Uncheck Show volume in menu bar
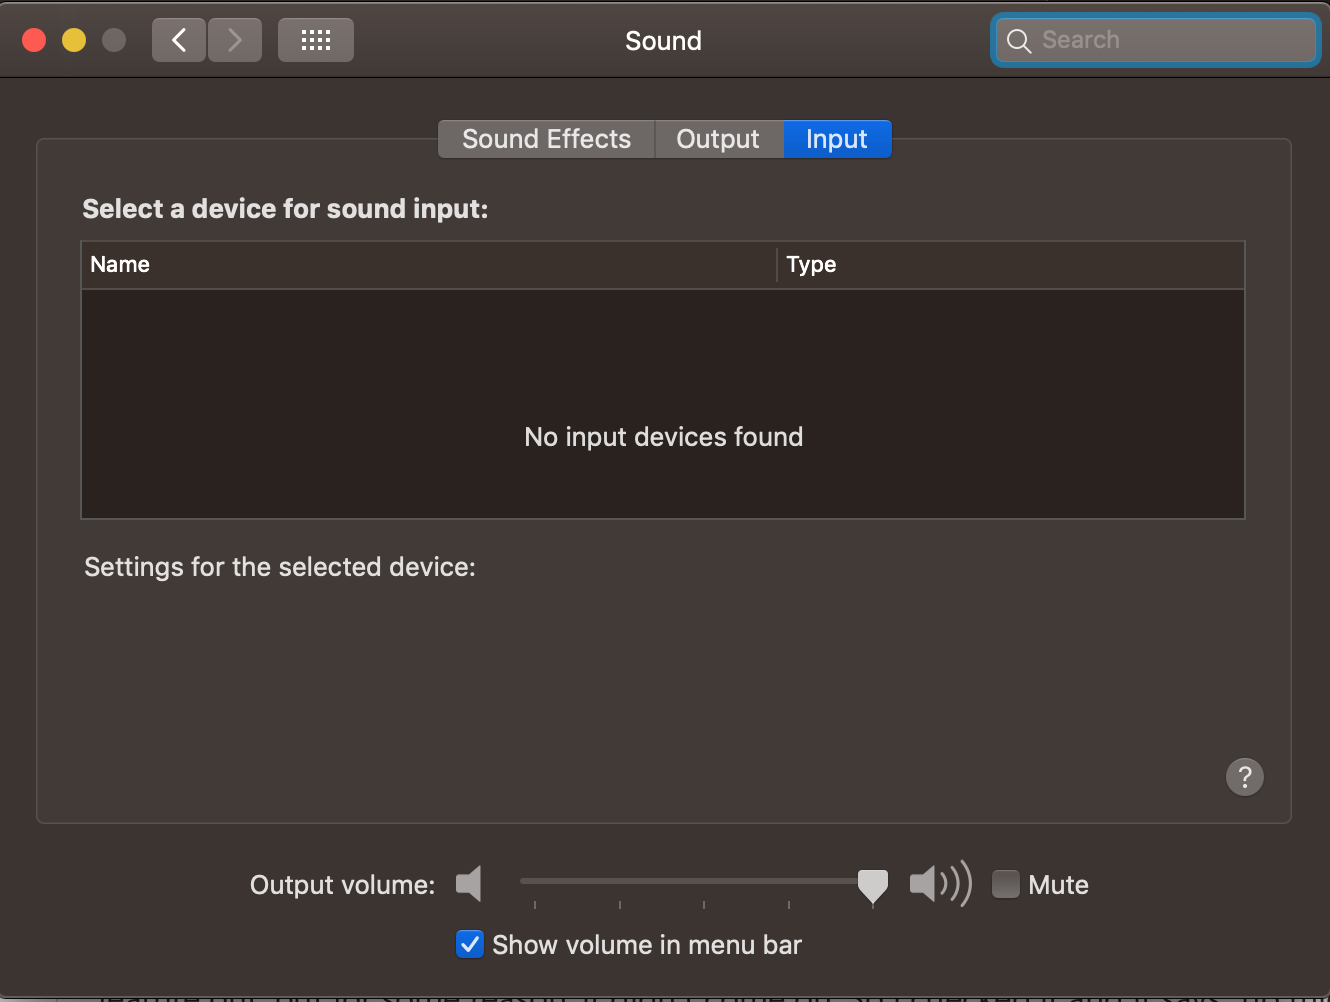The image size is (1330, 1002). [x=470, y=944]
